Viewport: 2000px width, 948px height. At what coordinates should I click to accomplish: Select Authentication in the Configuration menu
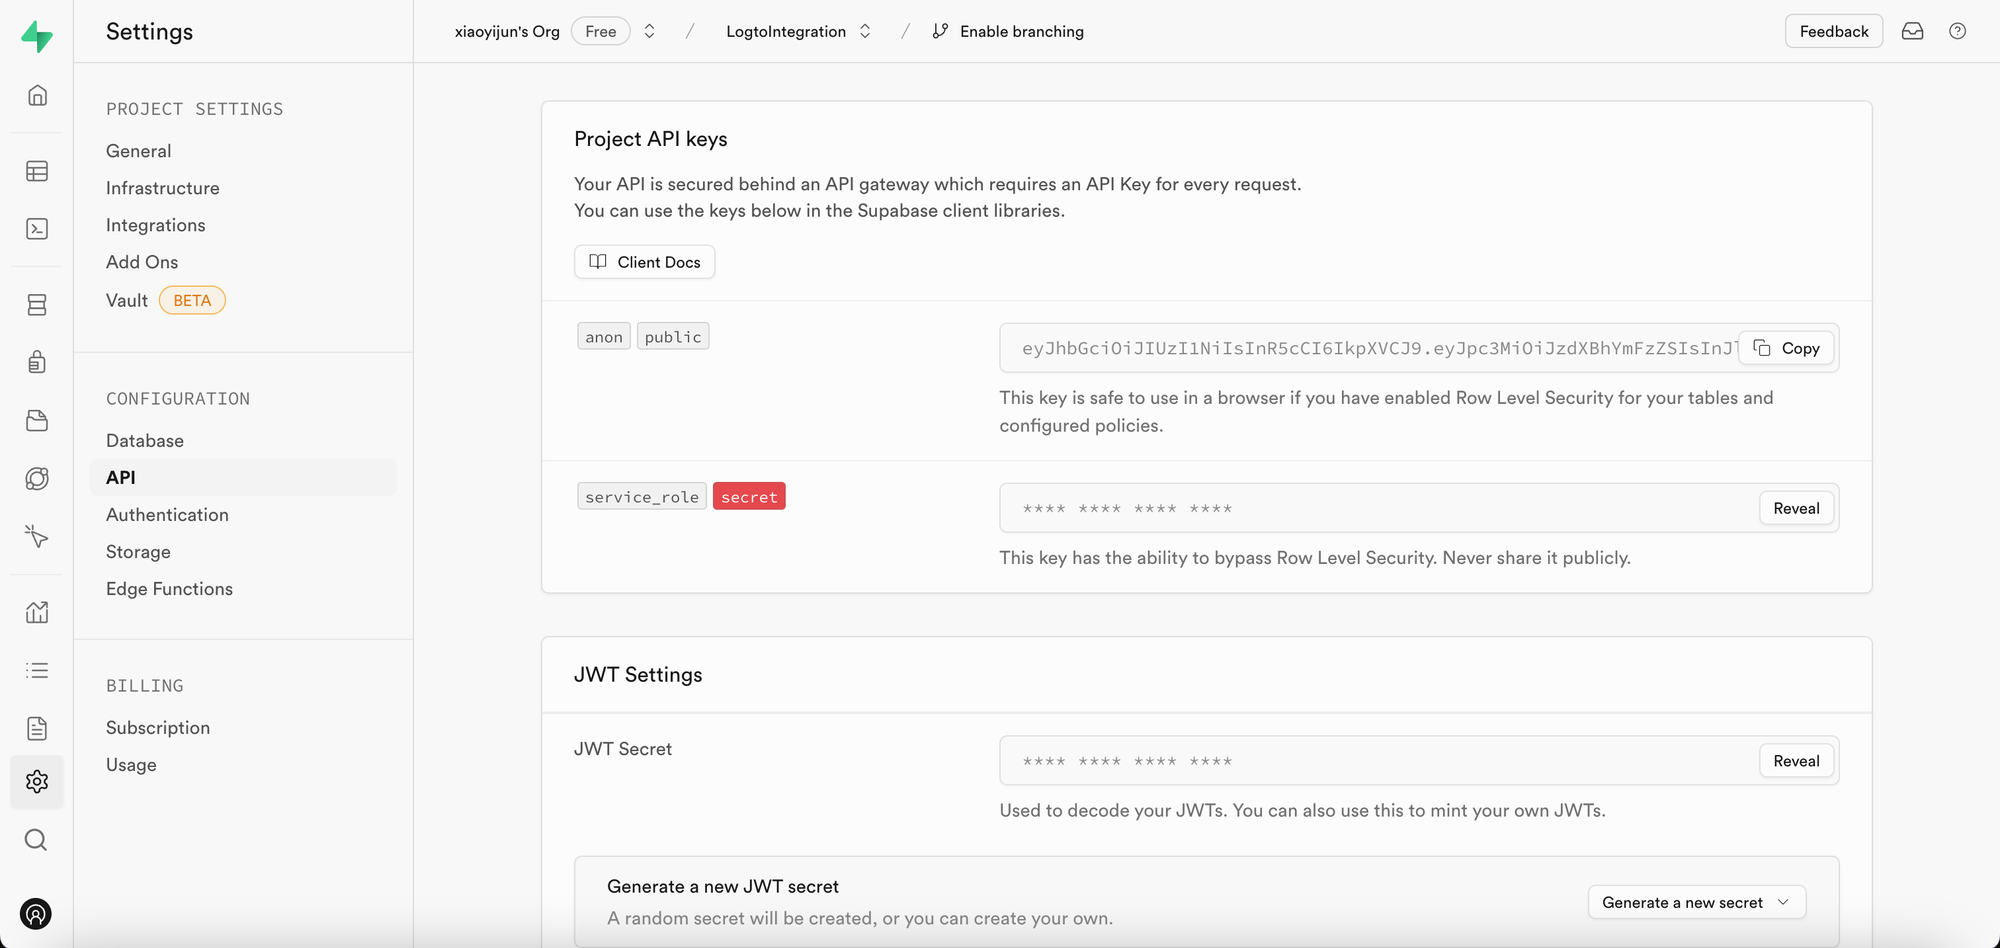pyautogui.click(x=167, y=515)
